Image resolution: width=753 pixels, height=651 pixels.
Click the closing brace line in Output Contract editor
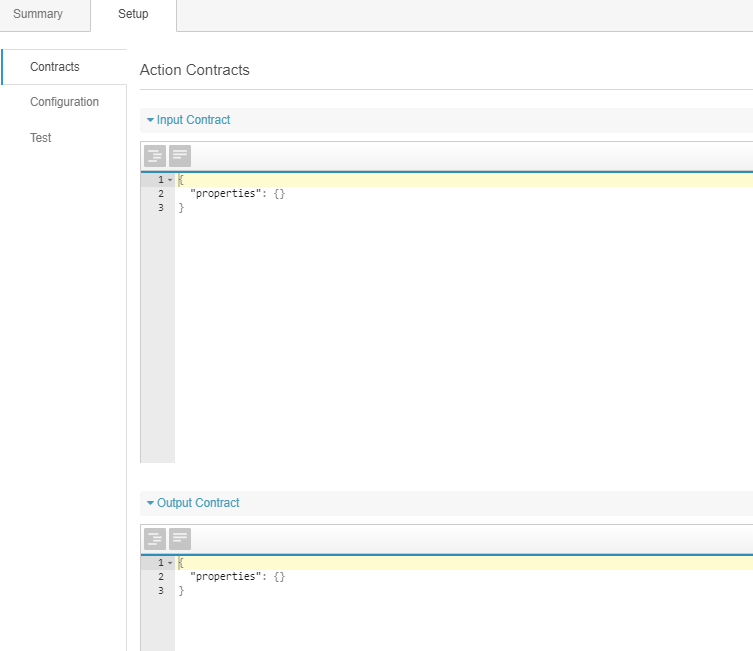[x=181, y=591]
